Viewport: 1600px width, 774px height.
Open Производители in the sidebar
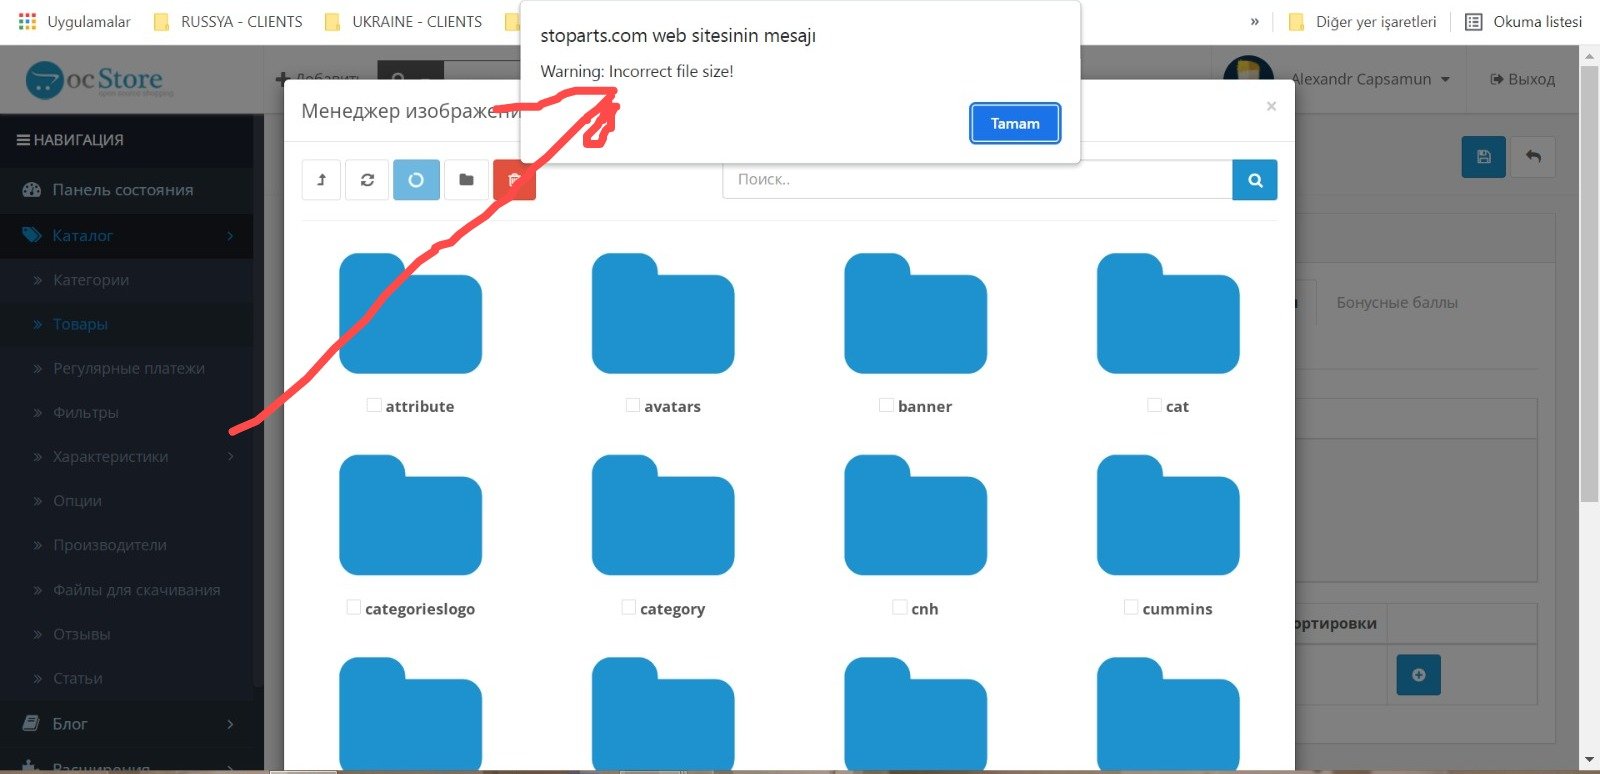(110, 545)
